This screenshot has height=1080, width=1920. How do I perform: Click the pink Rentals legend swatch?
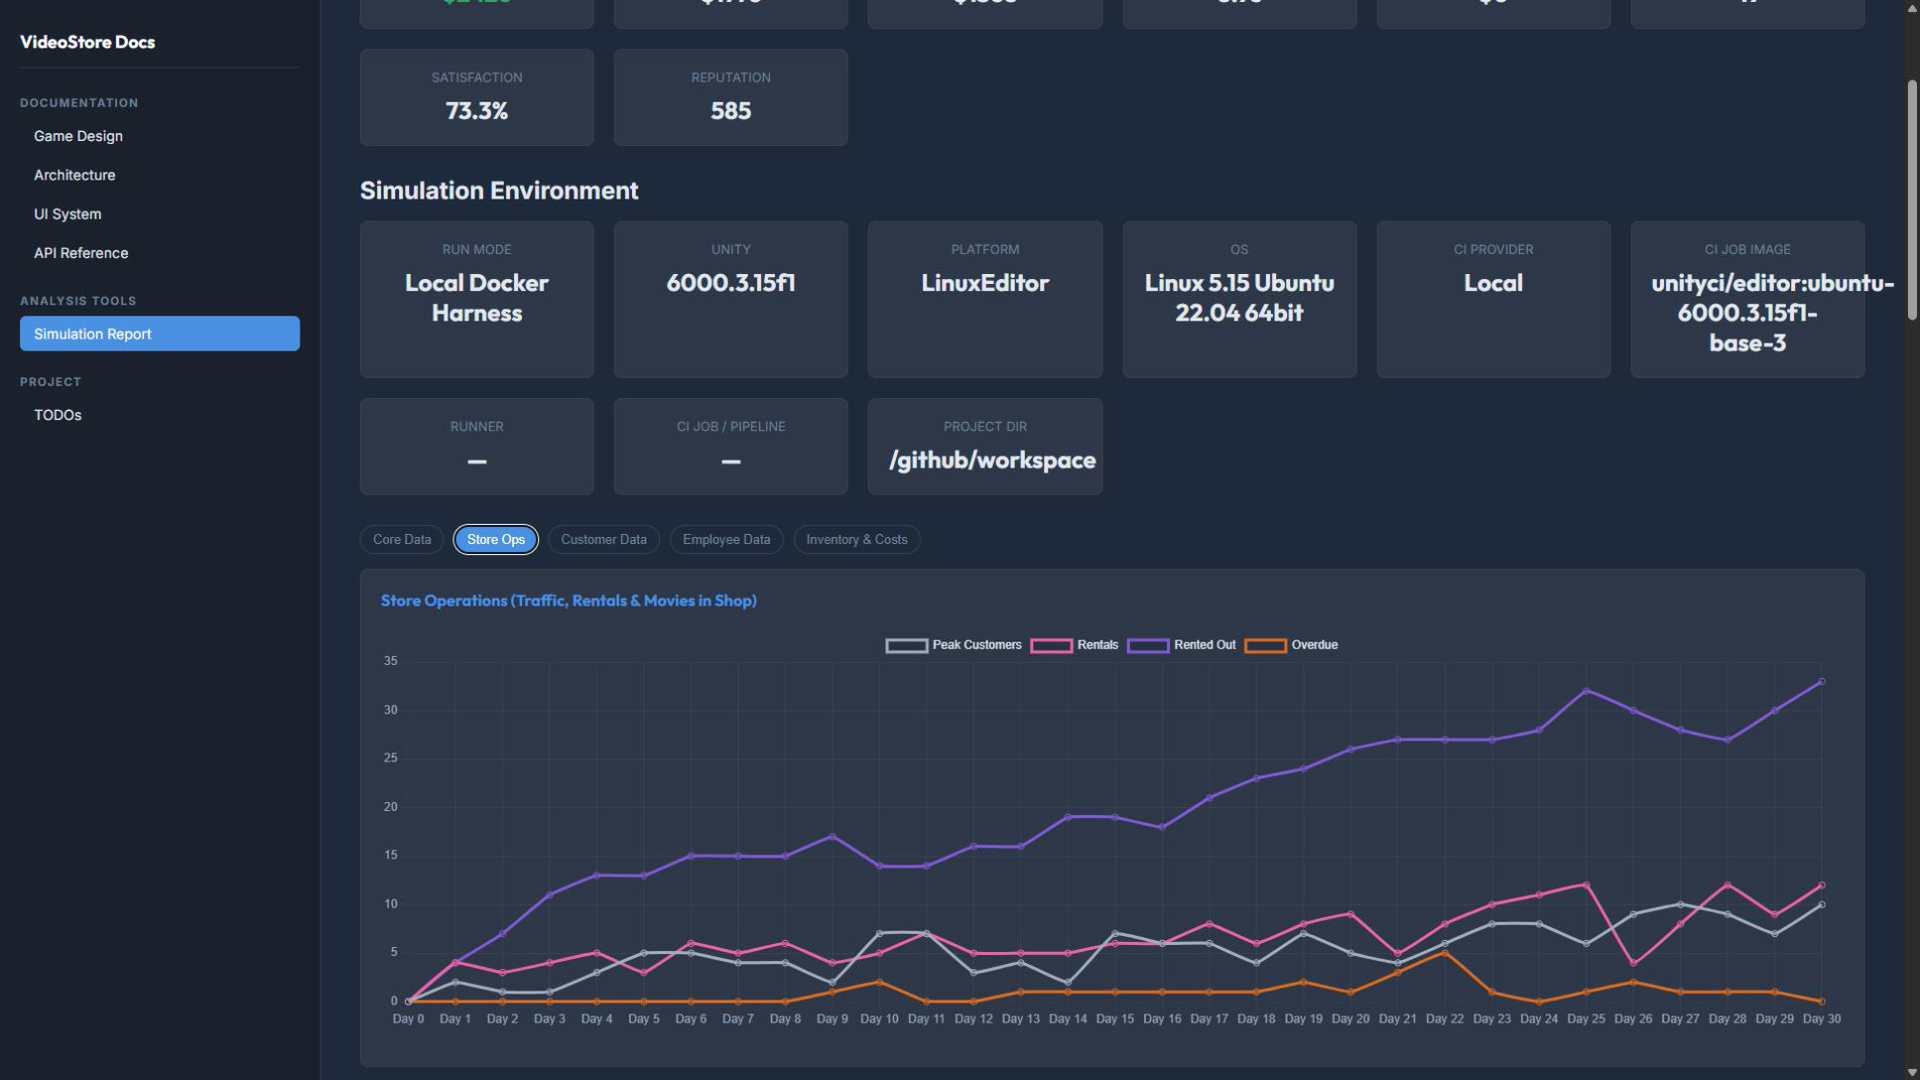click(1051, 646)
